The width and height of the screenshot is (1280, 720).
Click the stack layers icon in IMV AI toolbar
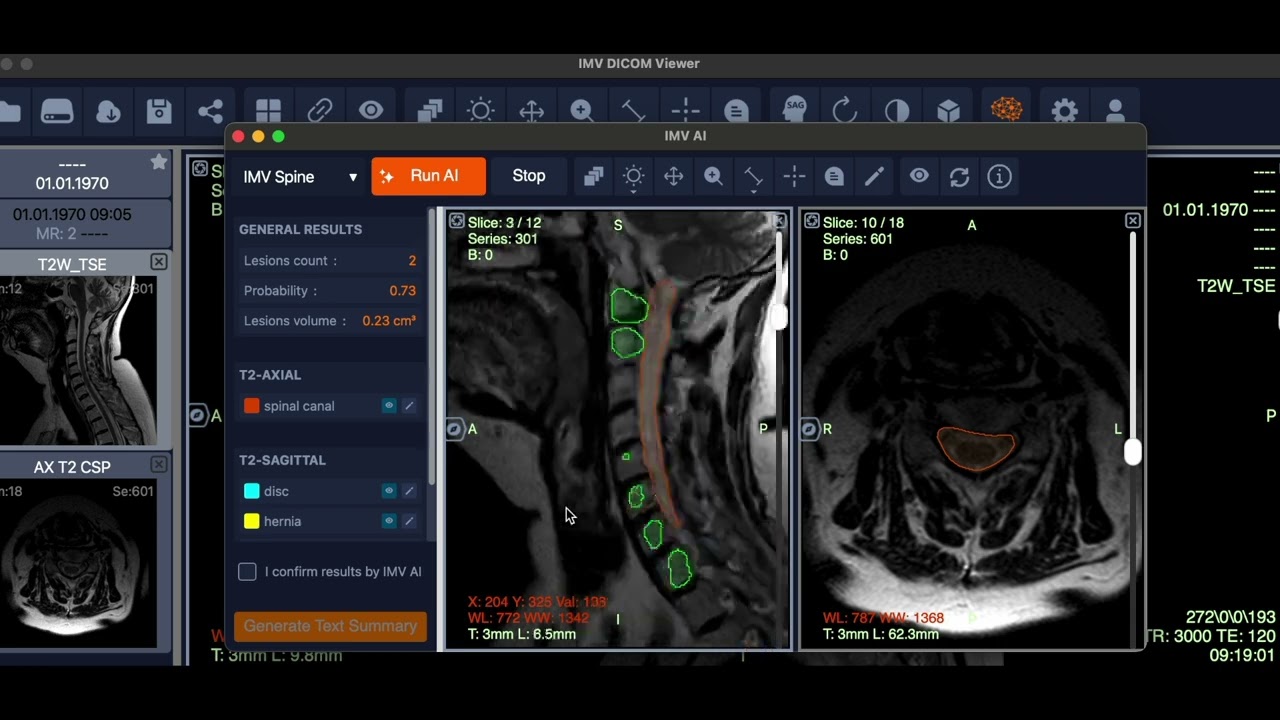point(594,177)
